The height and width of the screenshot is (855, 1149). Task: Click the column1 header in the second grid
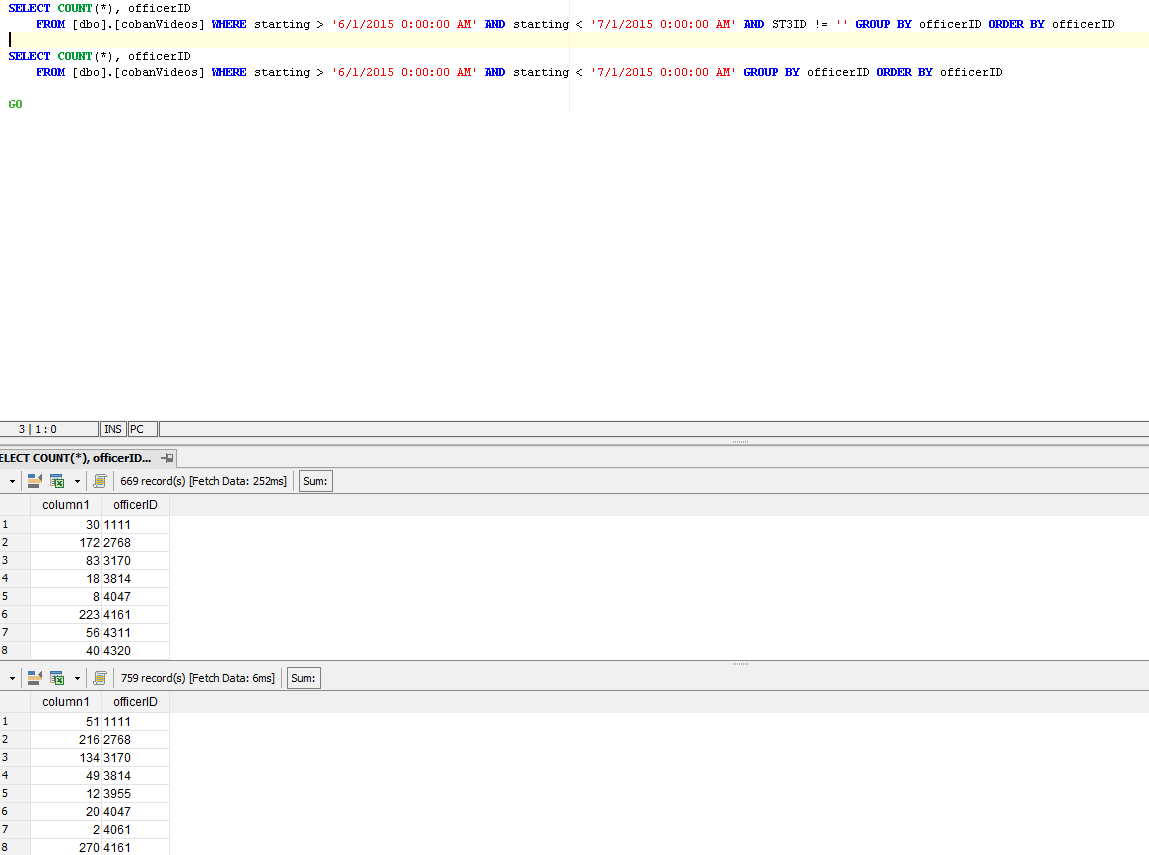[66, 701]
